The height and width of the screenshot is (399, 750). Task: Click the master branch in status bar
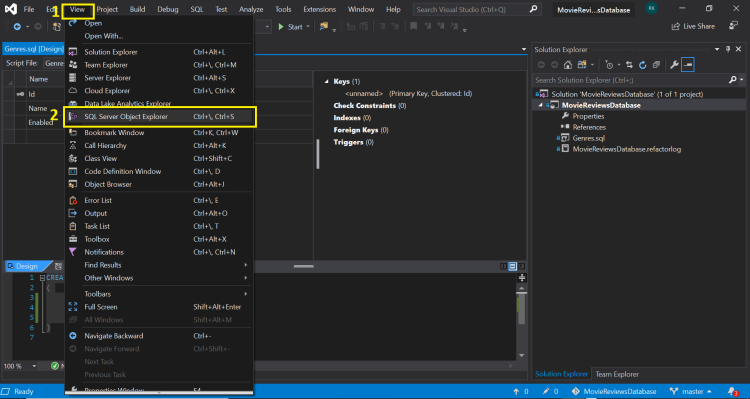tap(691, 391)
